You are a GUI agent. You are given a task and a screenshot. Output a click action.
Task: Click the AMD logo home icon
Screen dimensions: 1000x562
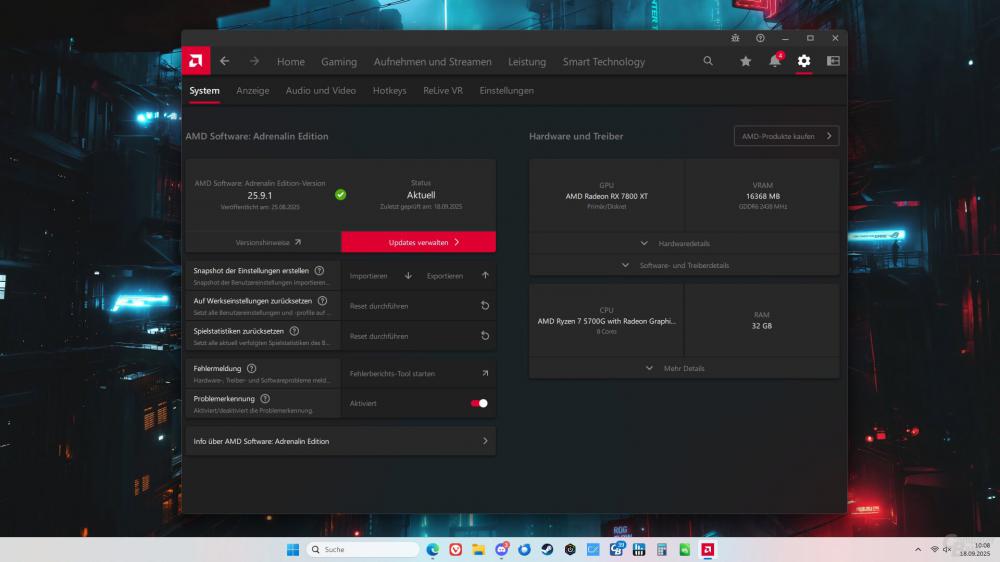(196, 61)
